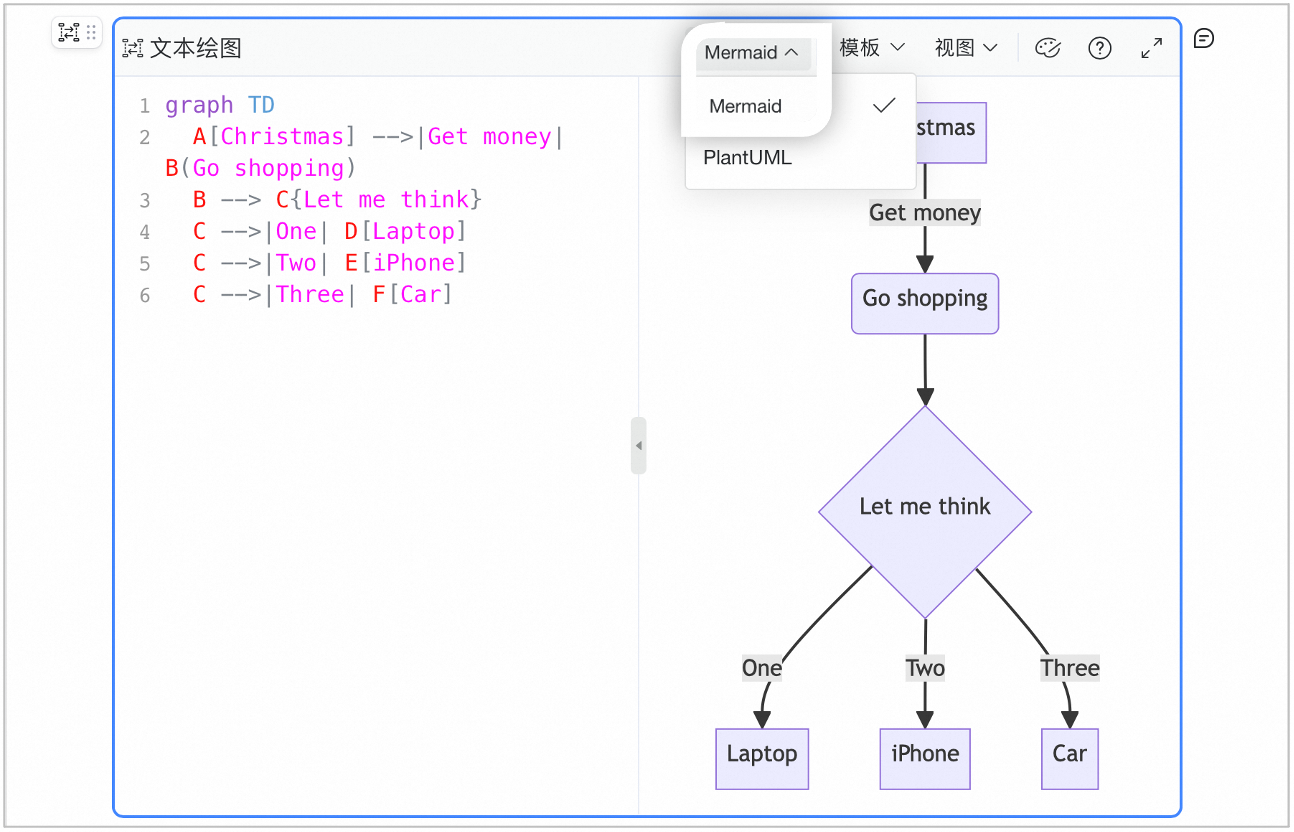This screenshot has height=832, width=1294.
Task: Click the 'Let me think' diamond node
Action: coord(925,511)
